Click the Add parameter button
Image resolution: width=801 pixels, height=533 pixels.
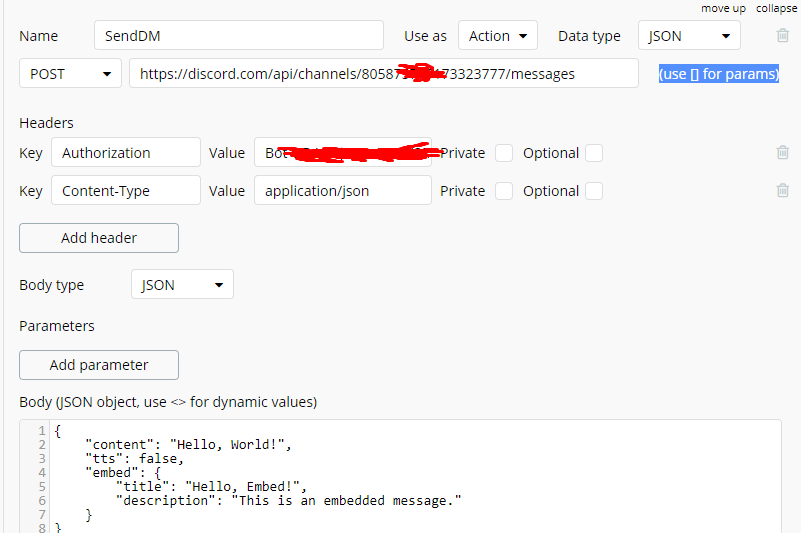click(99, 365)
